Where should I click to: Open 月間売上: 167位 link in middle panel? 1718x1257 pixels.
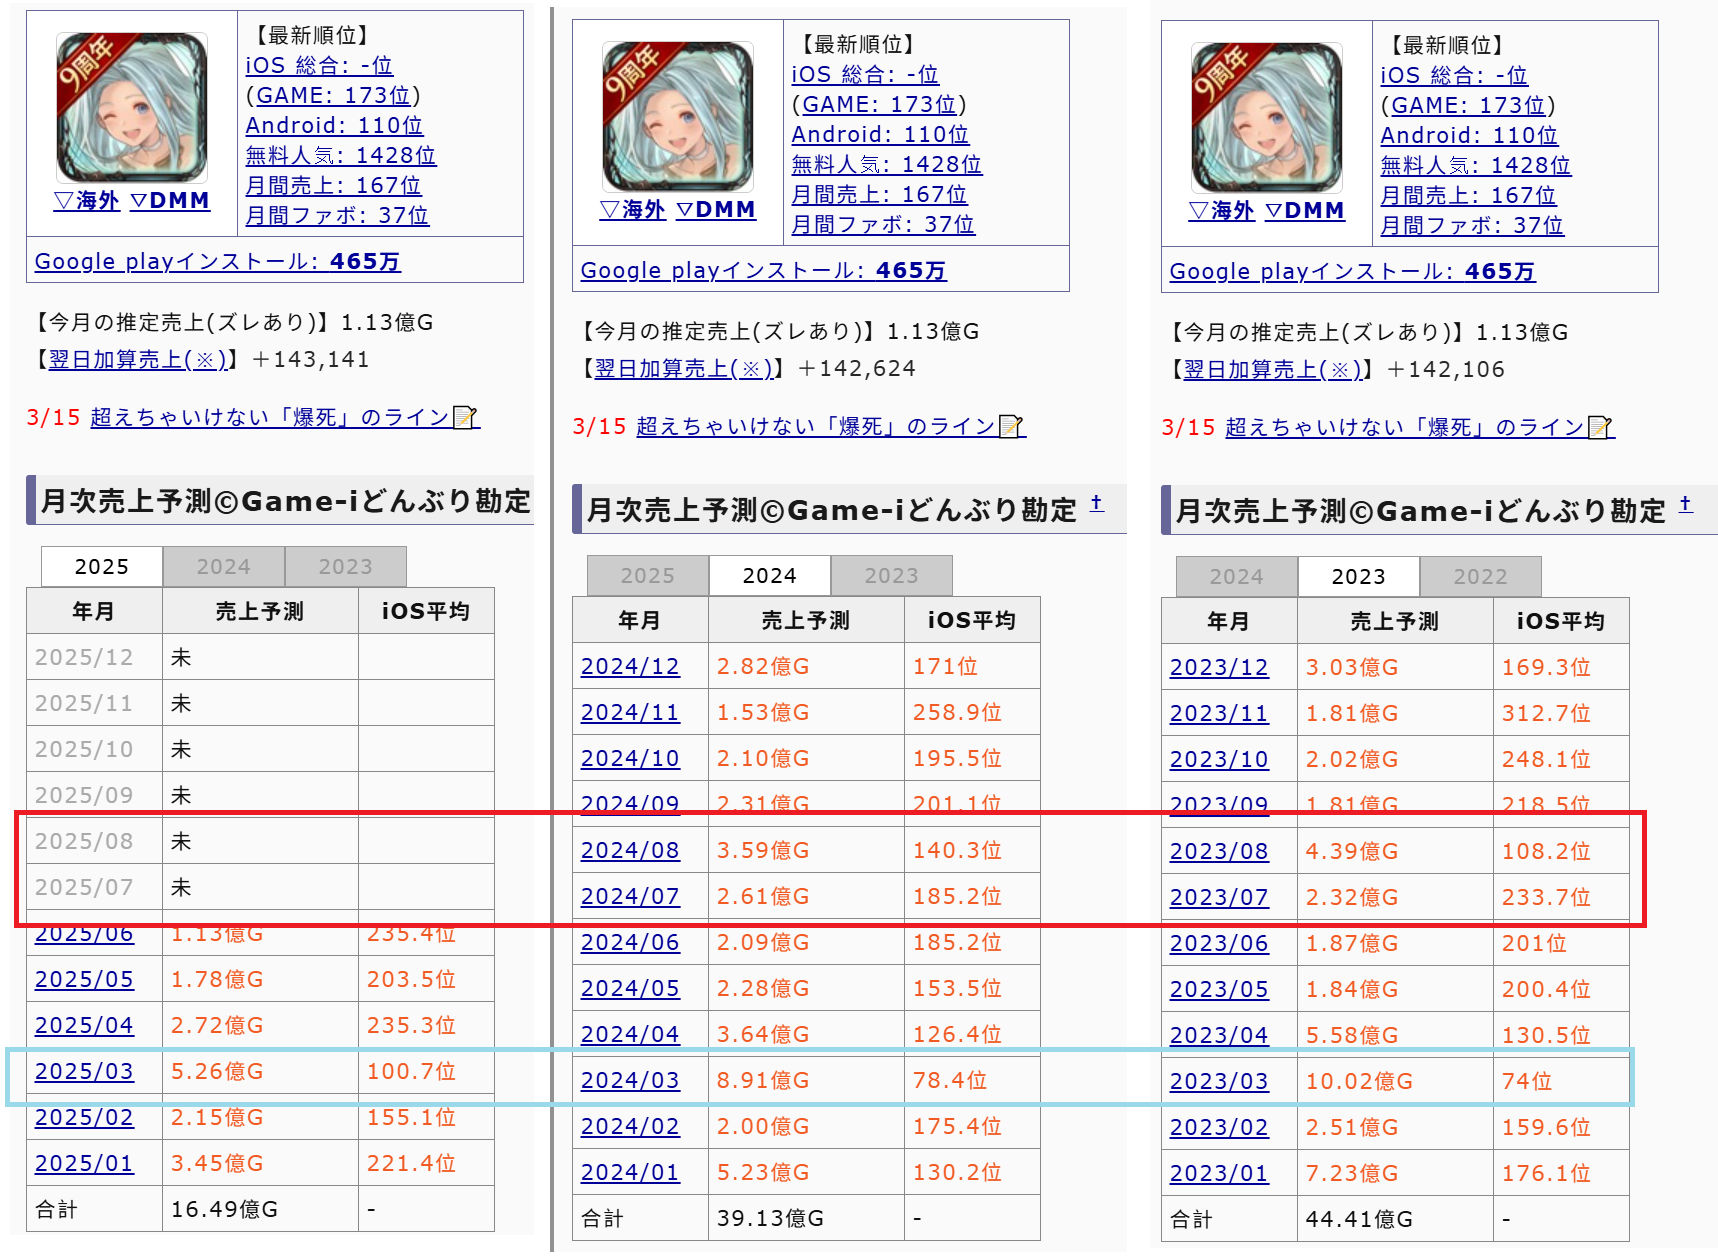pyautogui.click(x=880, y=194)
